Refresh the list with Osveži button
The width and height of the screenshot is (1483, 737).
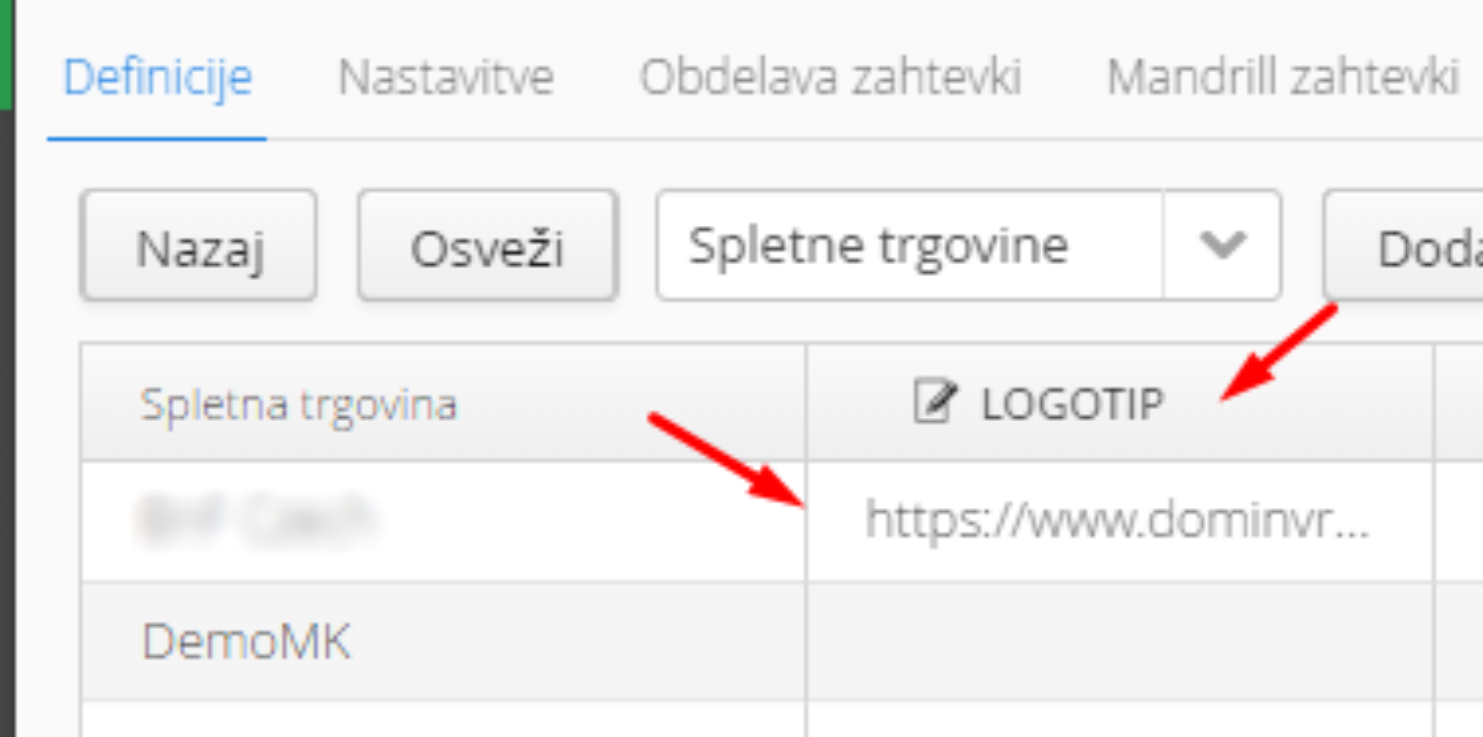pos(488,246)
